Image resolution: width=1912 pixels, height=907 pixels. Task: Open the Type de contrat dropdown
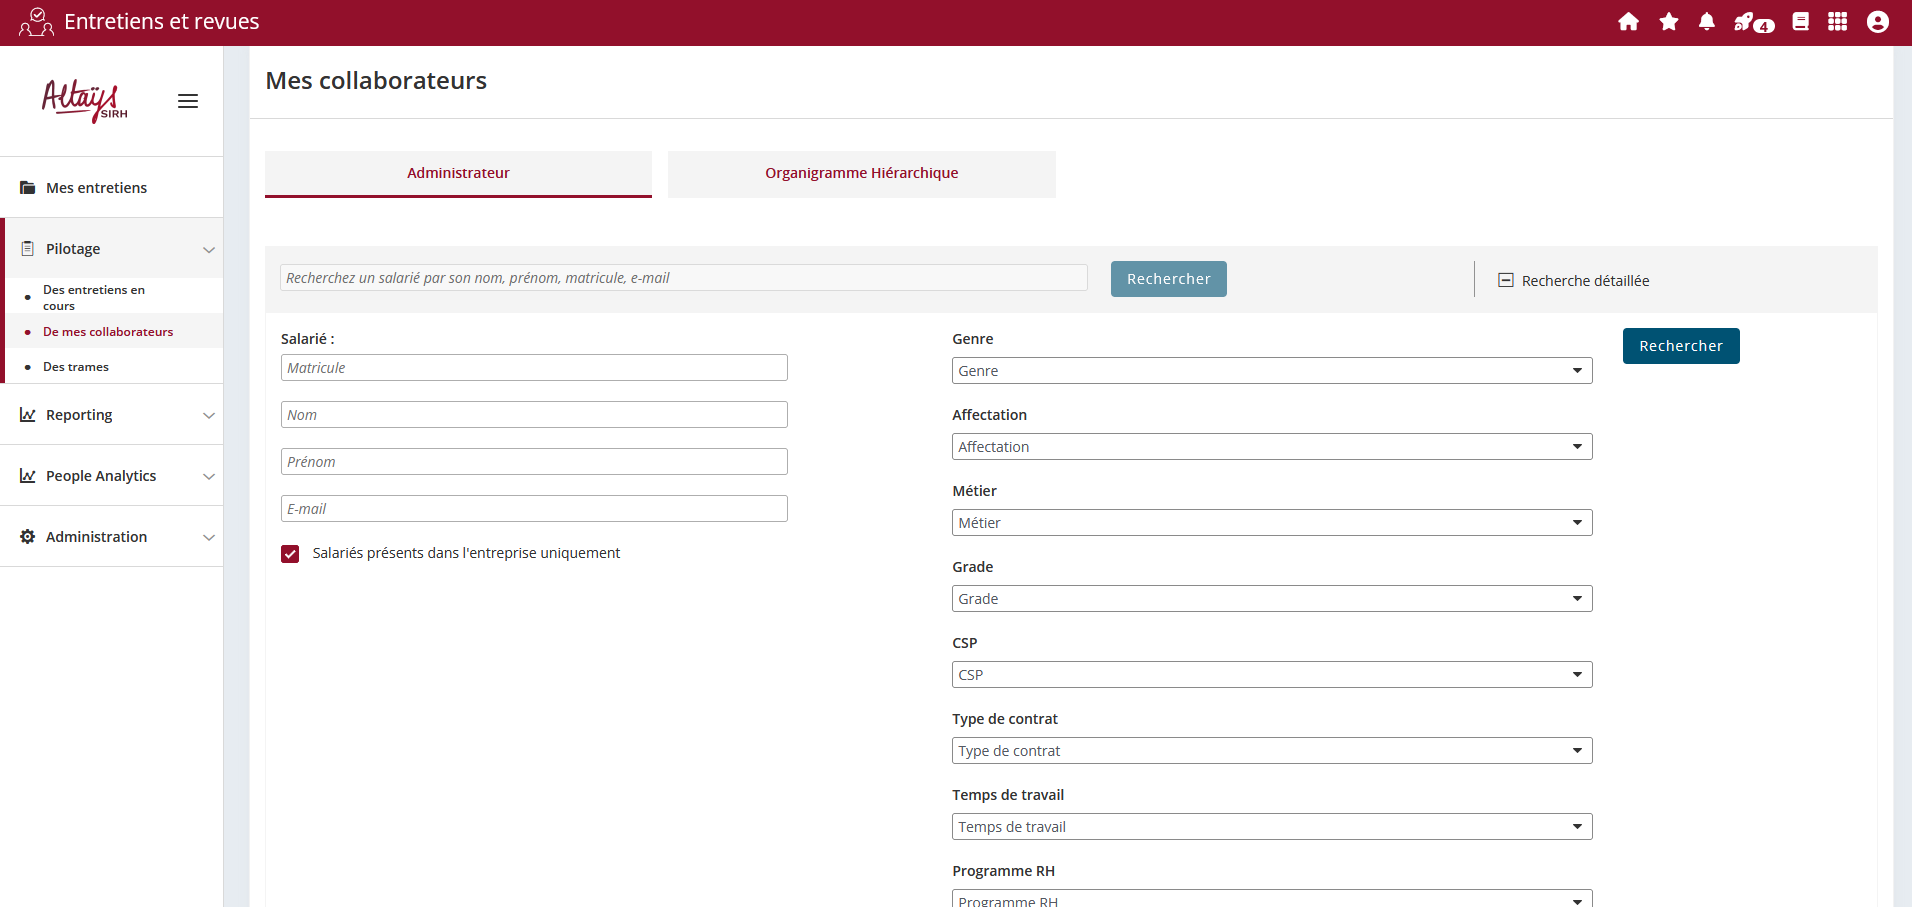pos(1271,751)
